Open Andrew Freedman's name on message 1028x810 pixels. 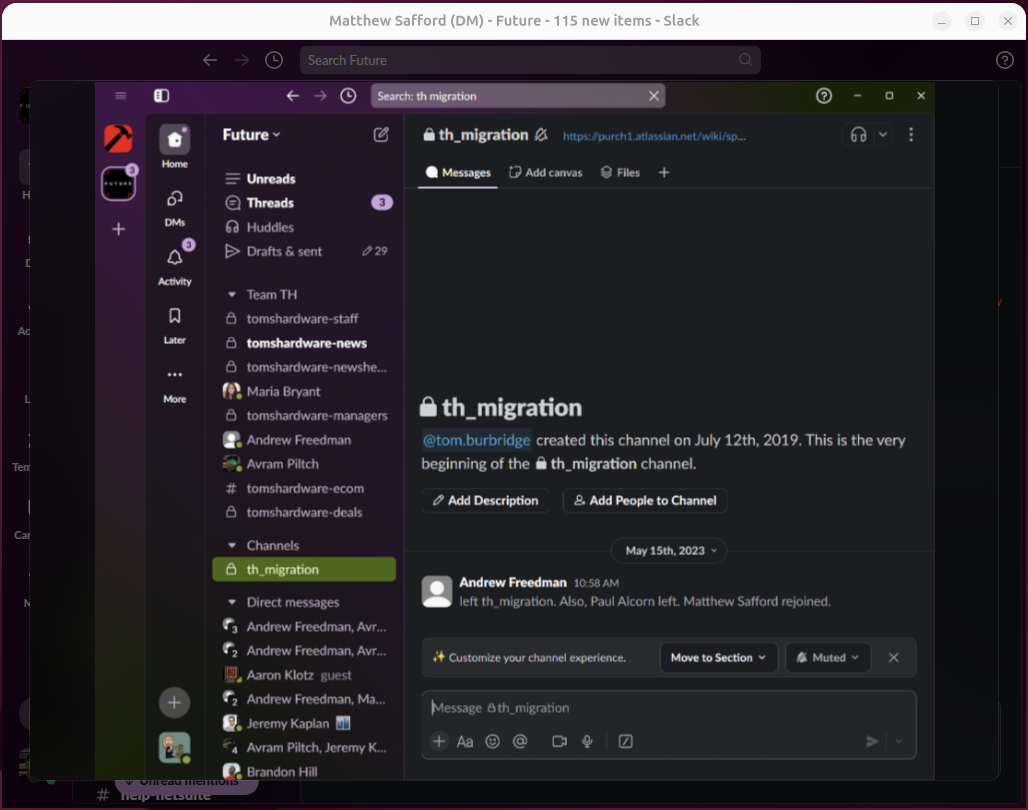pos(513,582)
